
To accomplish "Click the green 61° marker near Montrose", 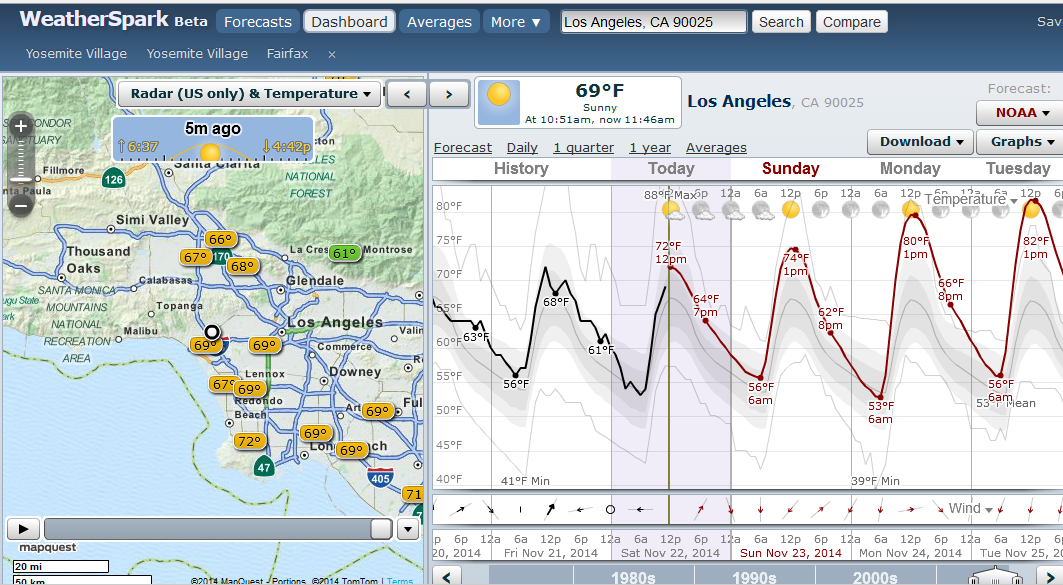I will (344, 254).
